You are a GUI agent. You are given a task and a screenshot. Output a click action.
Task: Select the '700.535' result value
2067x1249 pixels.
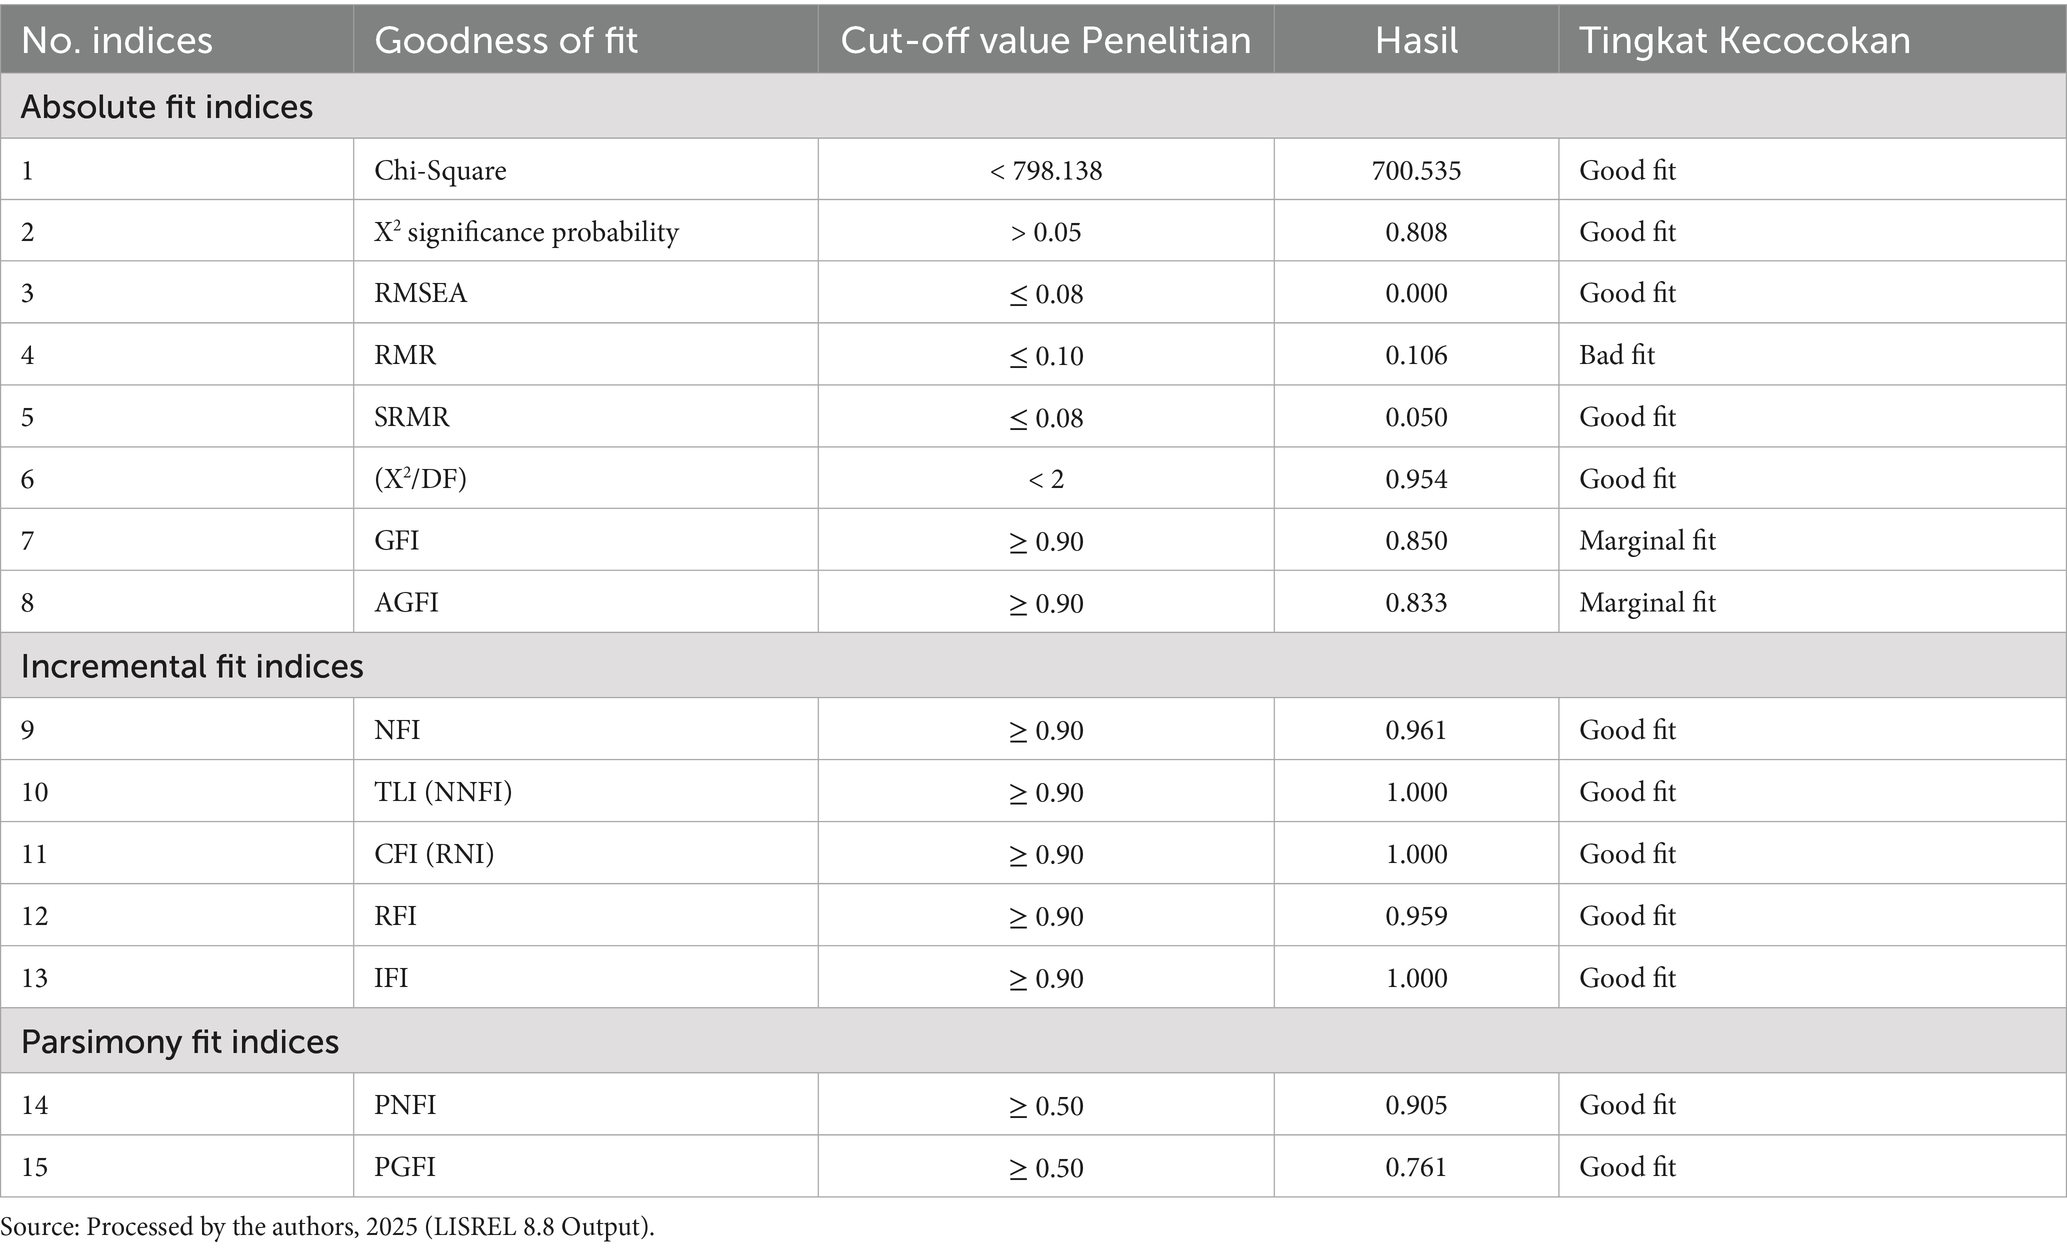tap(1416, 170)
